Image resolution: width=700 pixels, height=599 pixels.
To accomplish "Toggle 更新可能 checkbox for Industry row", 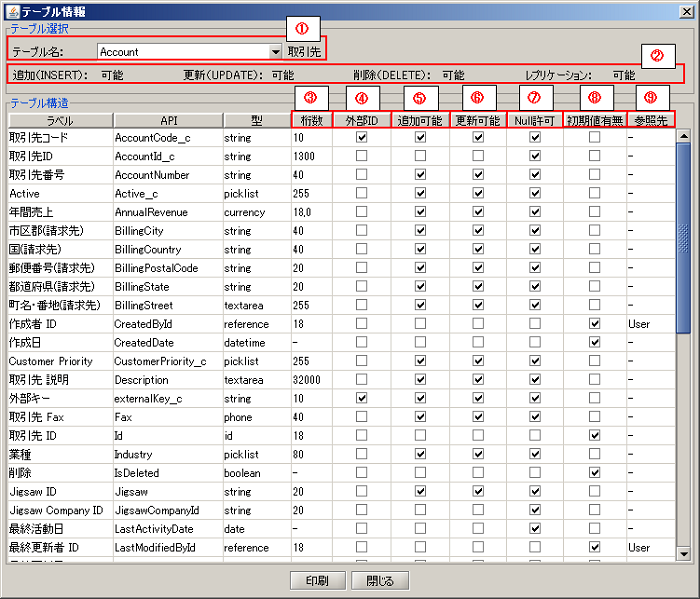I will tap(478, 454).
